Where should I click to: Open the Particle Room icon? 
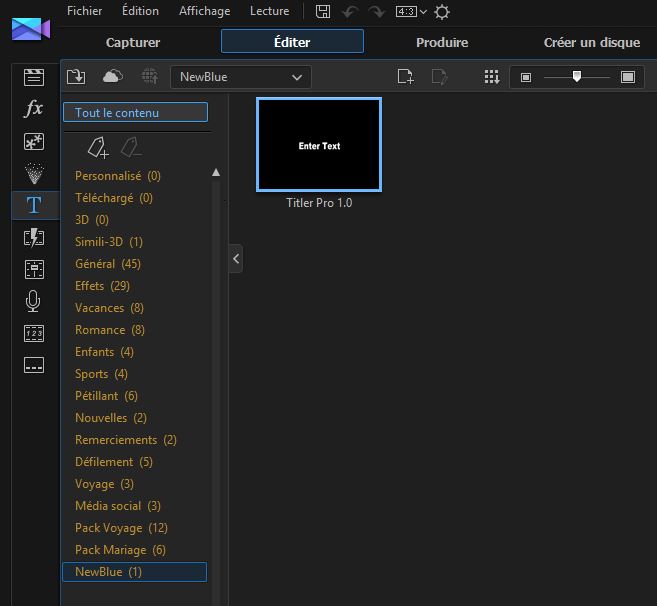point(34,173)
